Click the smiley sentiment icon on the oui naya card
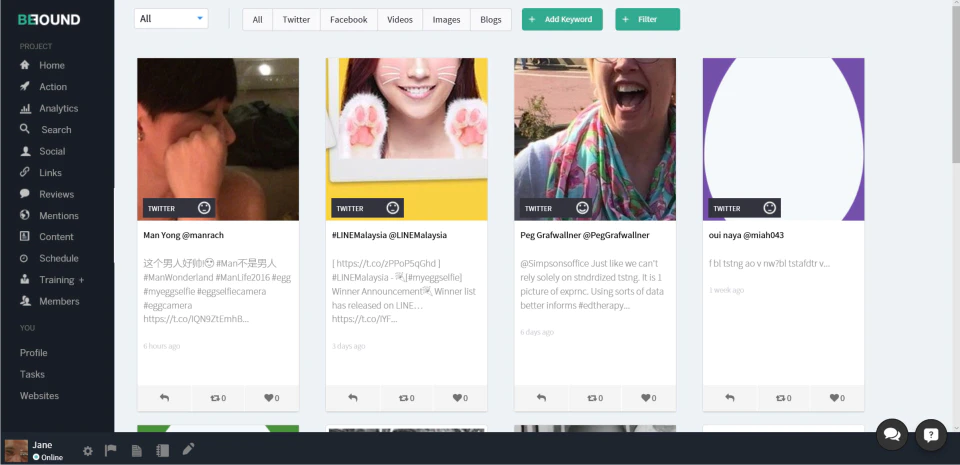Viewport: 960px width, 465px height. point(770,208)
